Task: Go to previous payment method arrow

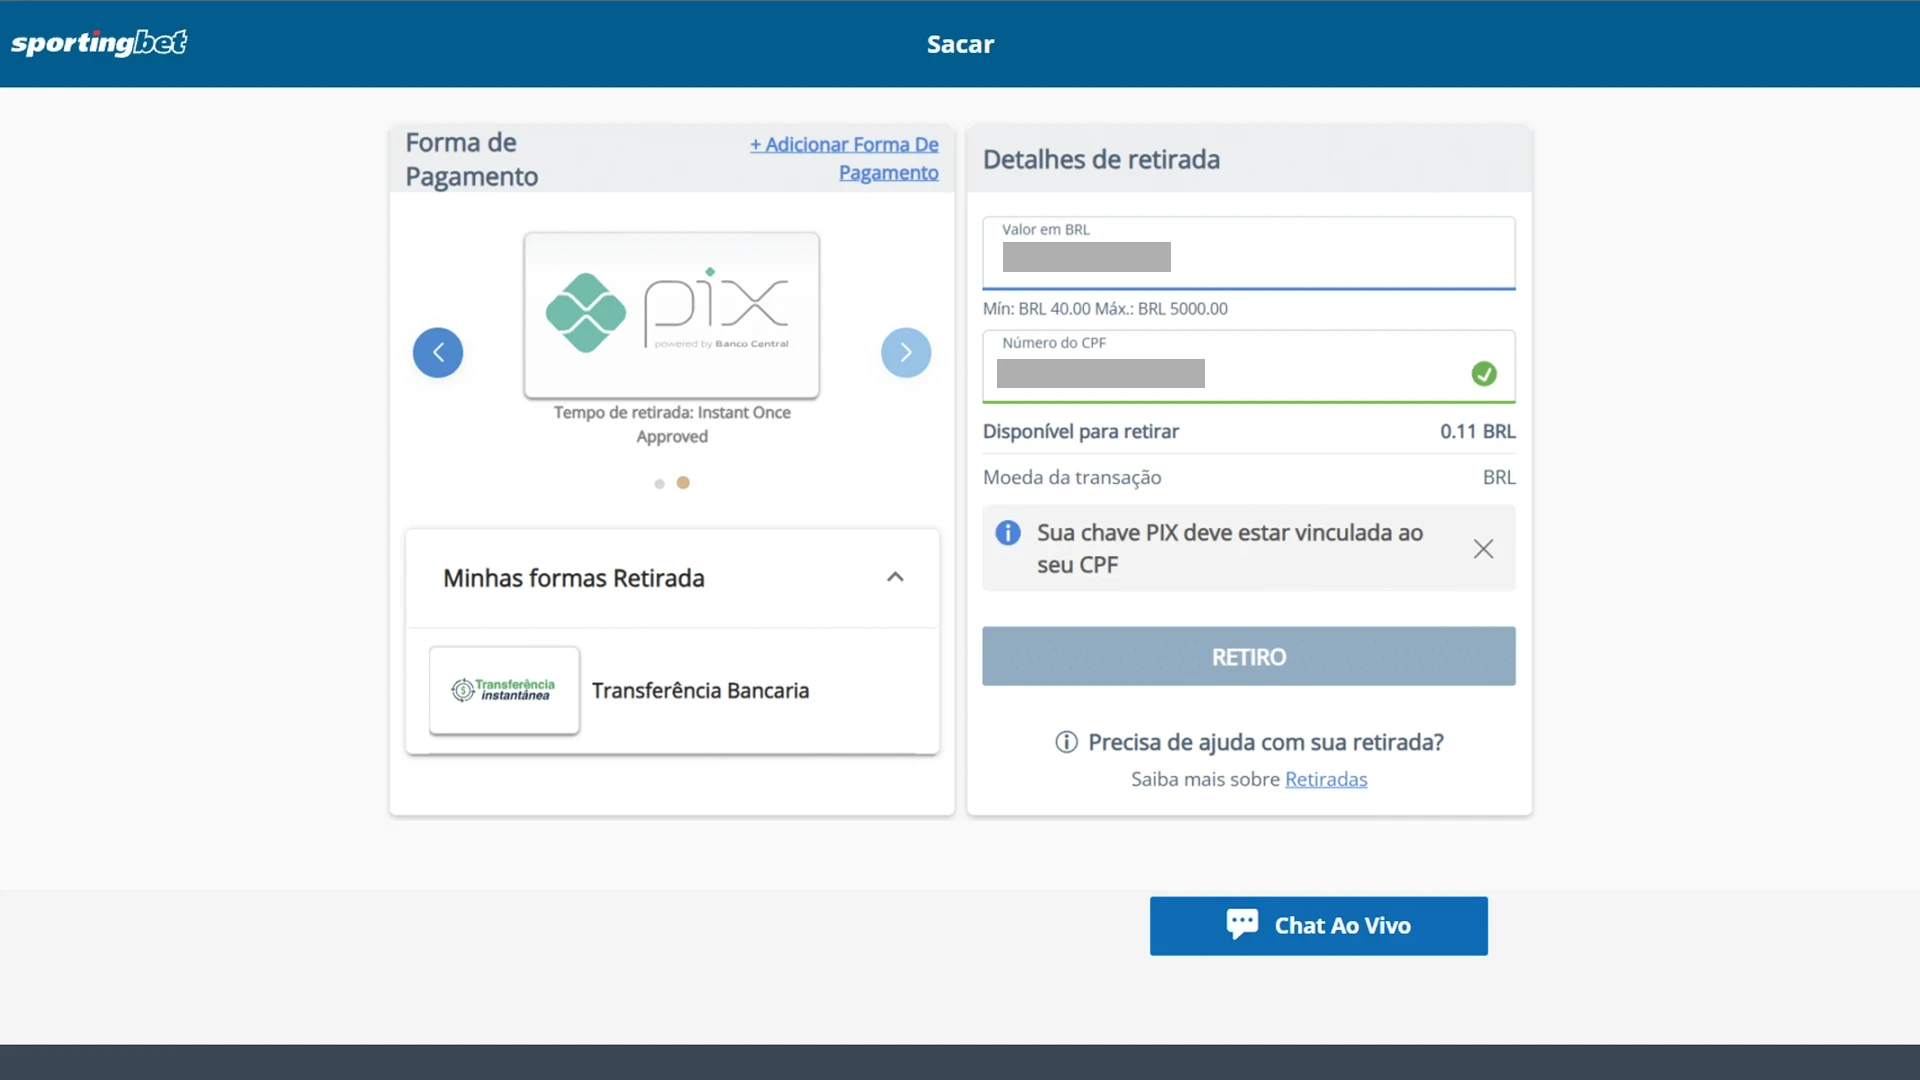Action: pos(438,352)
